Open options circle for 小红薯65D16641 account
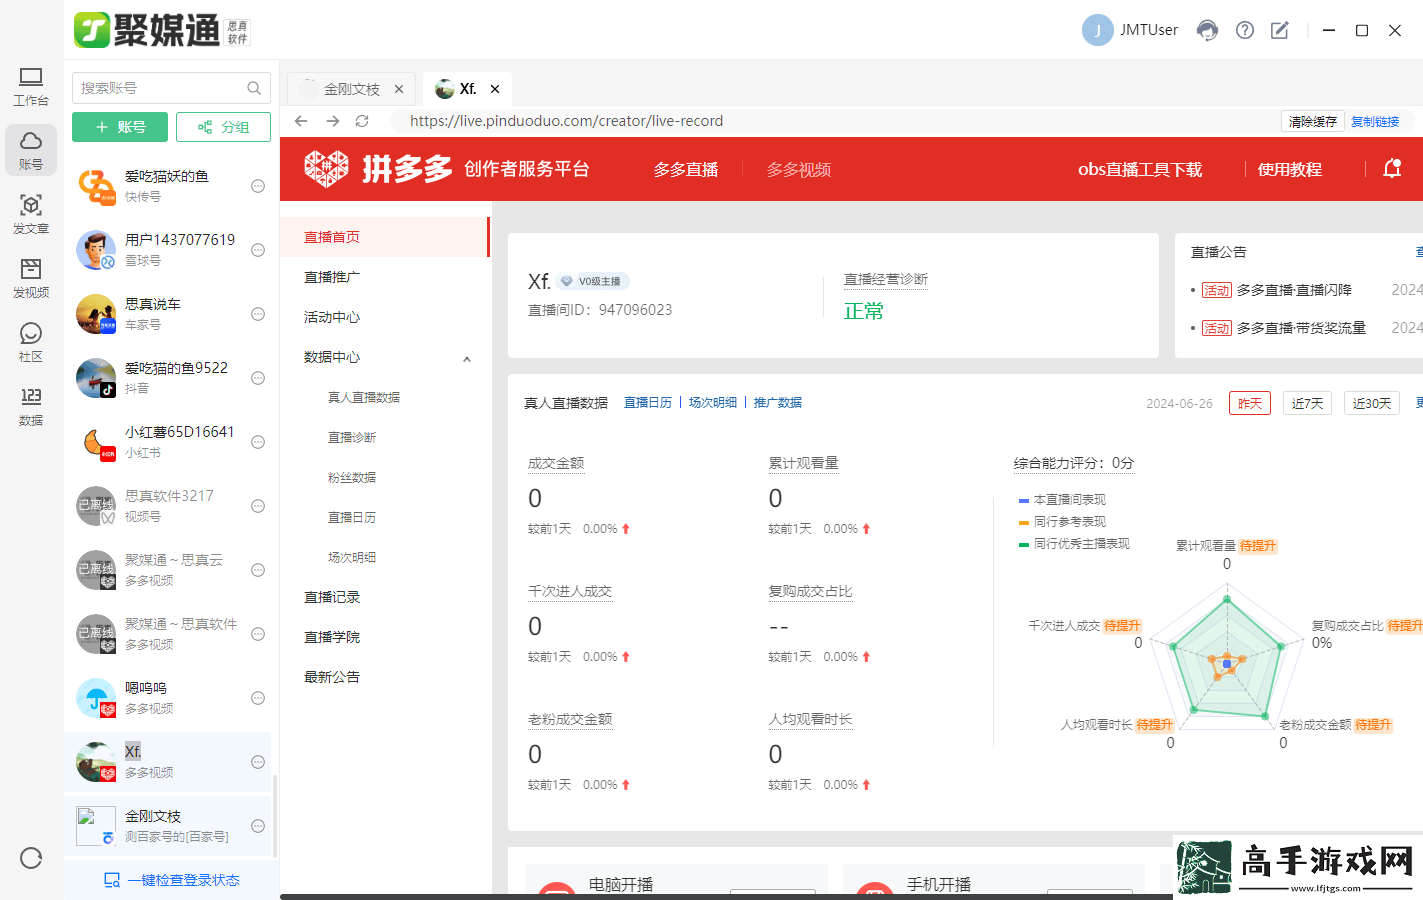 (x=258, y=442)
